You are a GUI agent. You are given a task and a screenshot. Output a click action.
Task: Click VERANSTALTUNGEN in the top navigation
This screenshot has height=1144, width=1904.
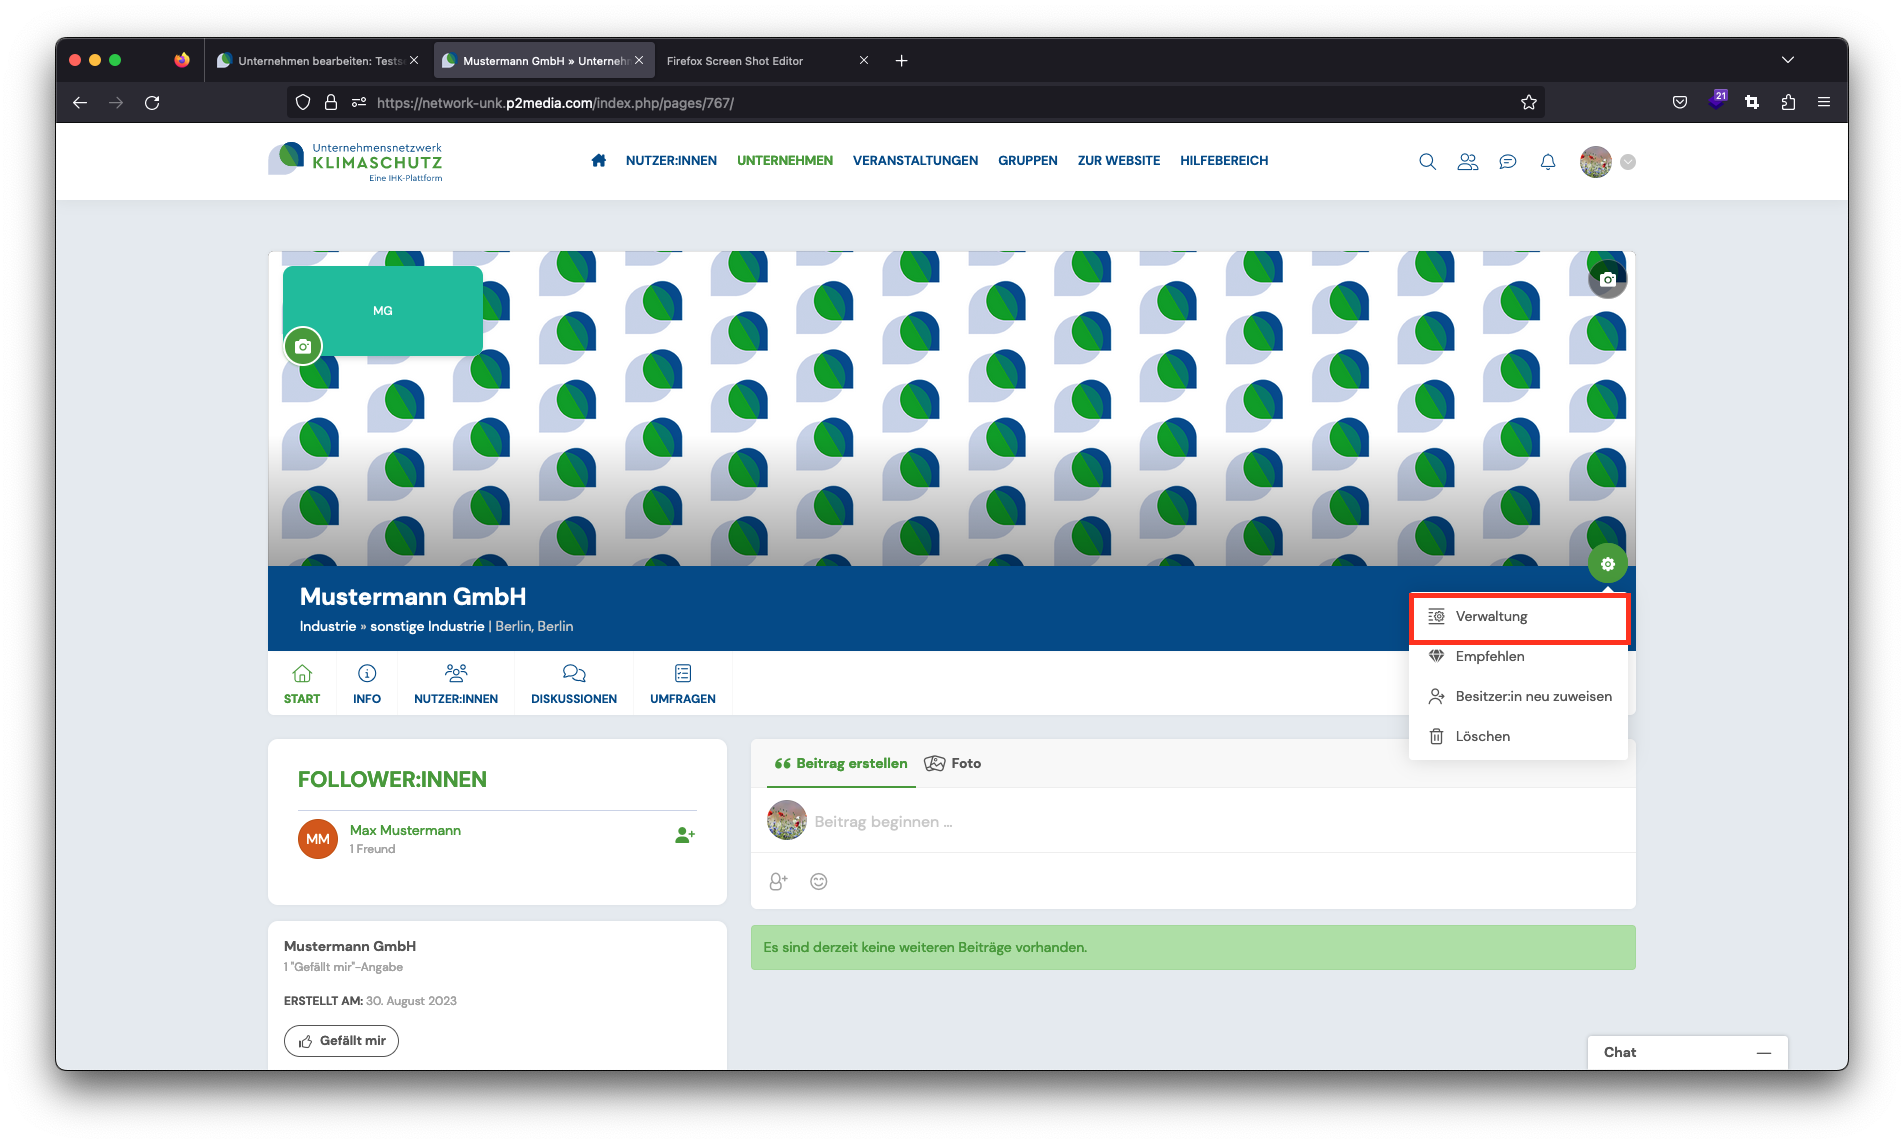pyautogui.click(x=915, y=160)
